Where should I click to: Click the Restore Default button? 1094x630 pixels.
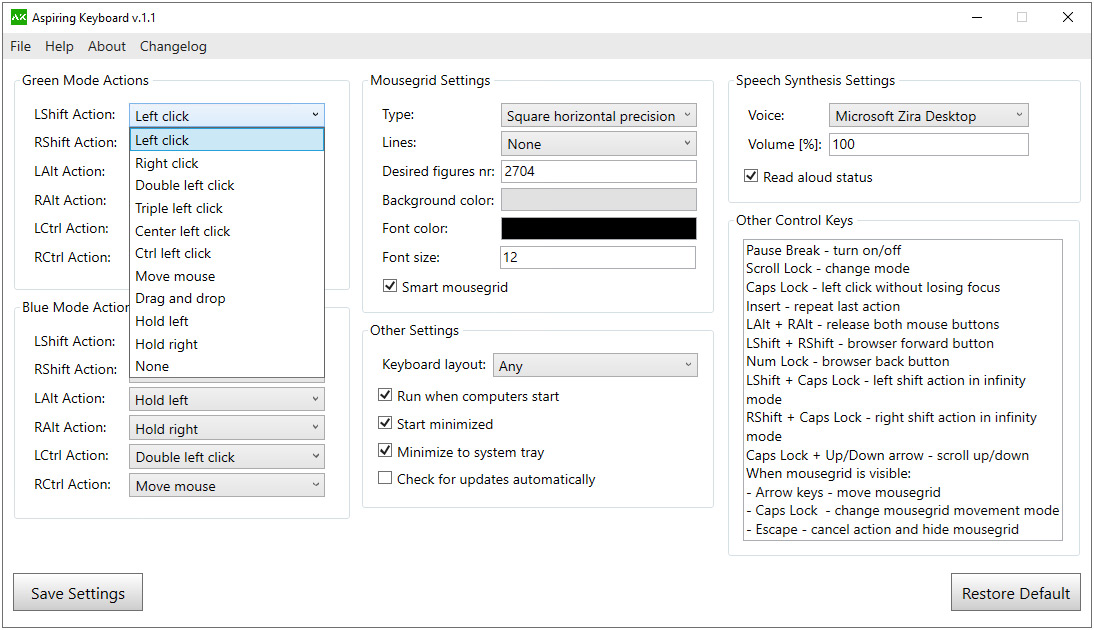[1015, 593]
